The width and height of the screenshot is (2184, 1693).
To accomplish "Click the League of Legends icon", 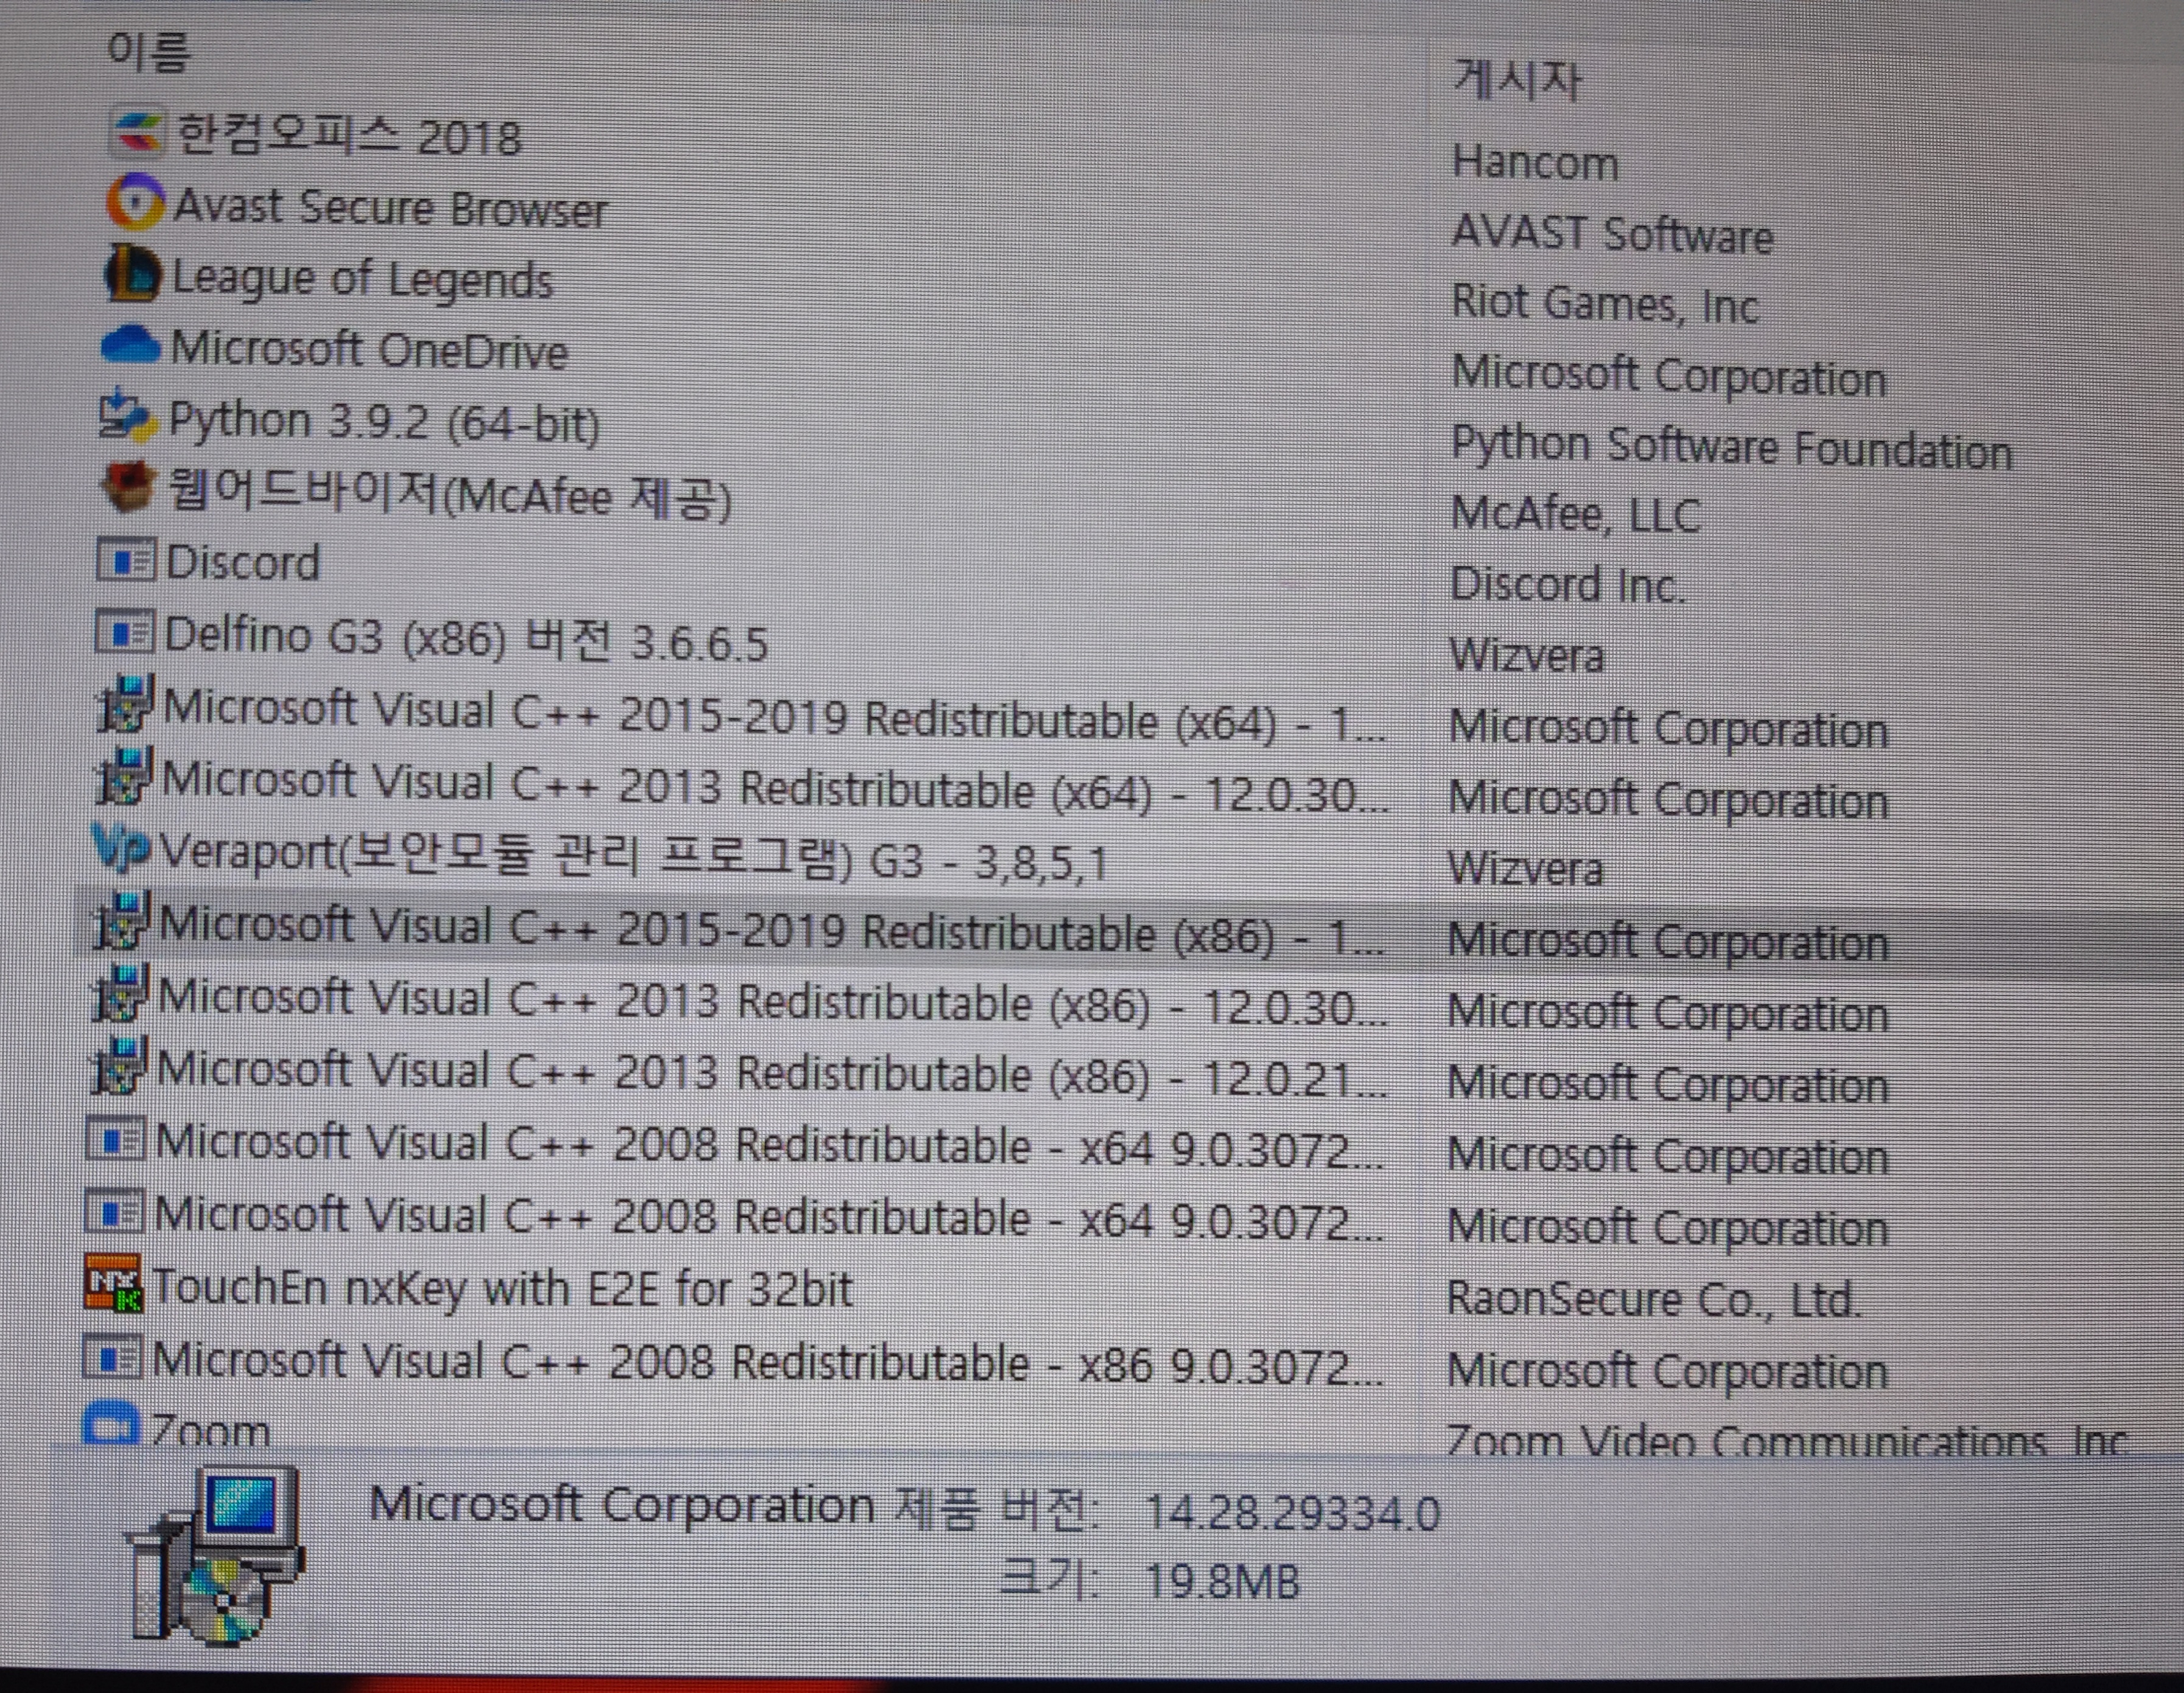I will click(x=132, y=273).
